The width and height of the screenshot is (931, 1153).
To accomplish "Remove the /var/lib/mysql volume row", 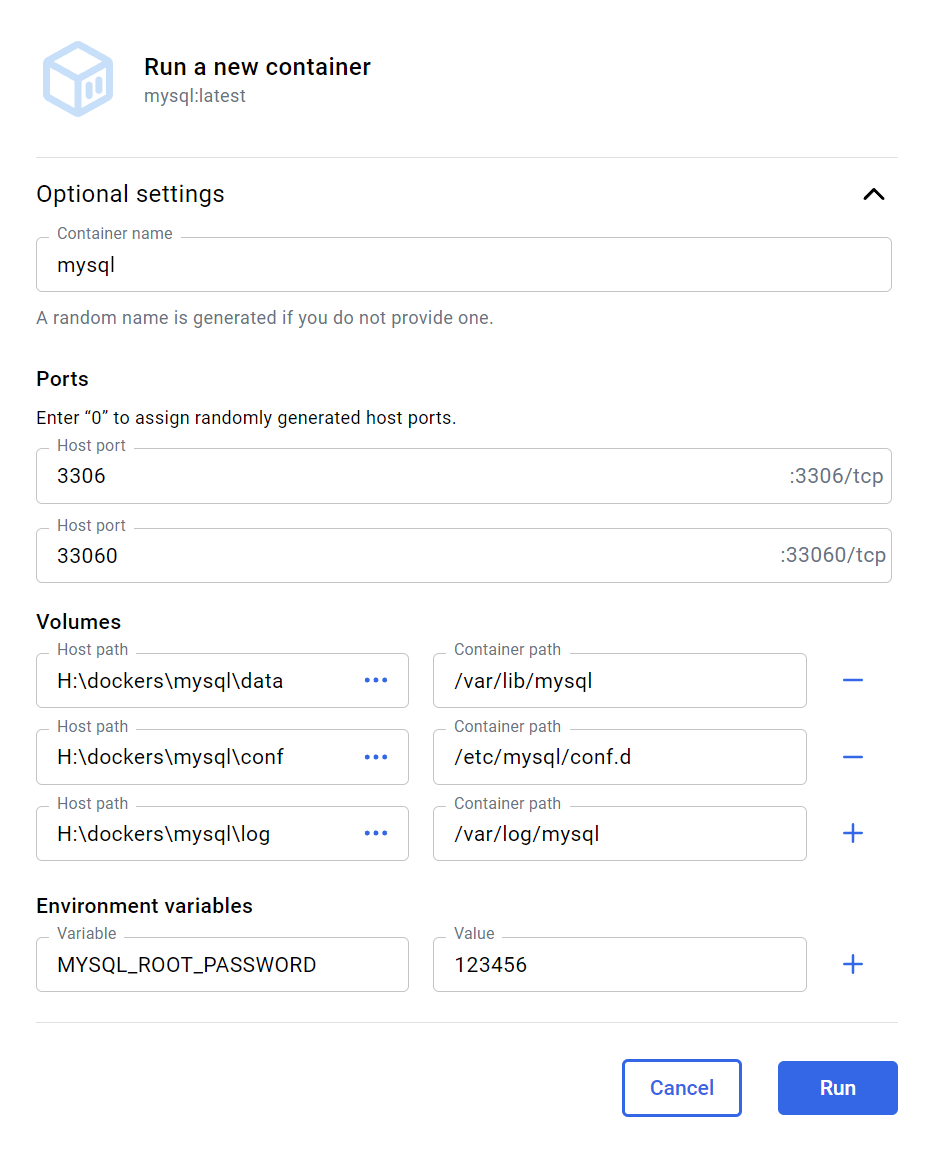I will (852, 680).
